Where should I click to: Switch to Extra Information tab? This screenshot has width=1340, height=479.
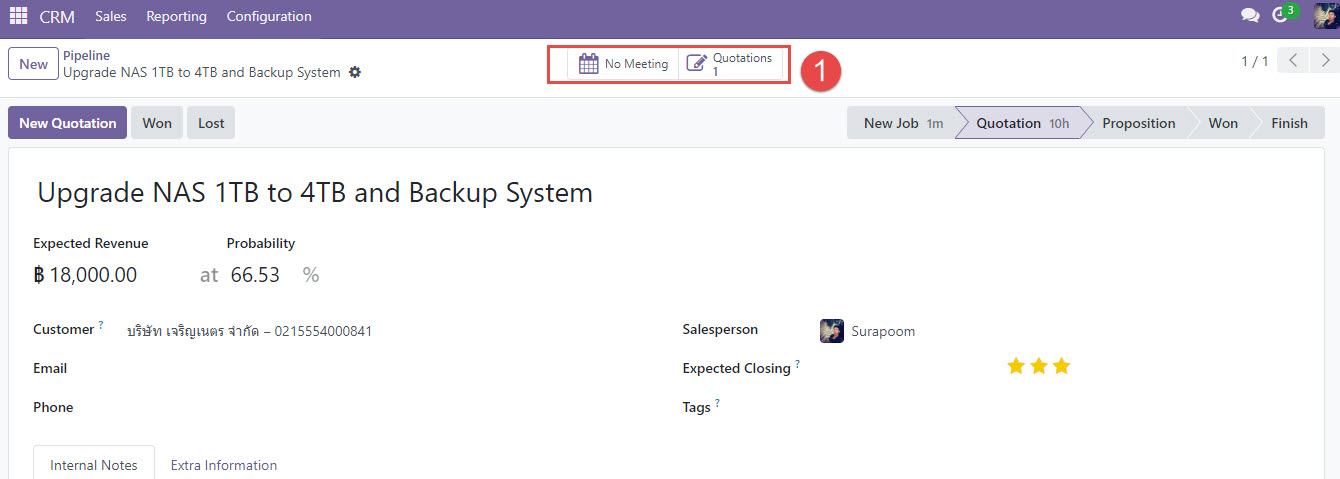[224, 465]
